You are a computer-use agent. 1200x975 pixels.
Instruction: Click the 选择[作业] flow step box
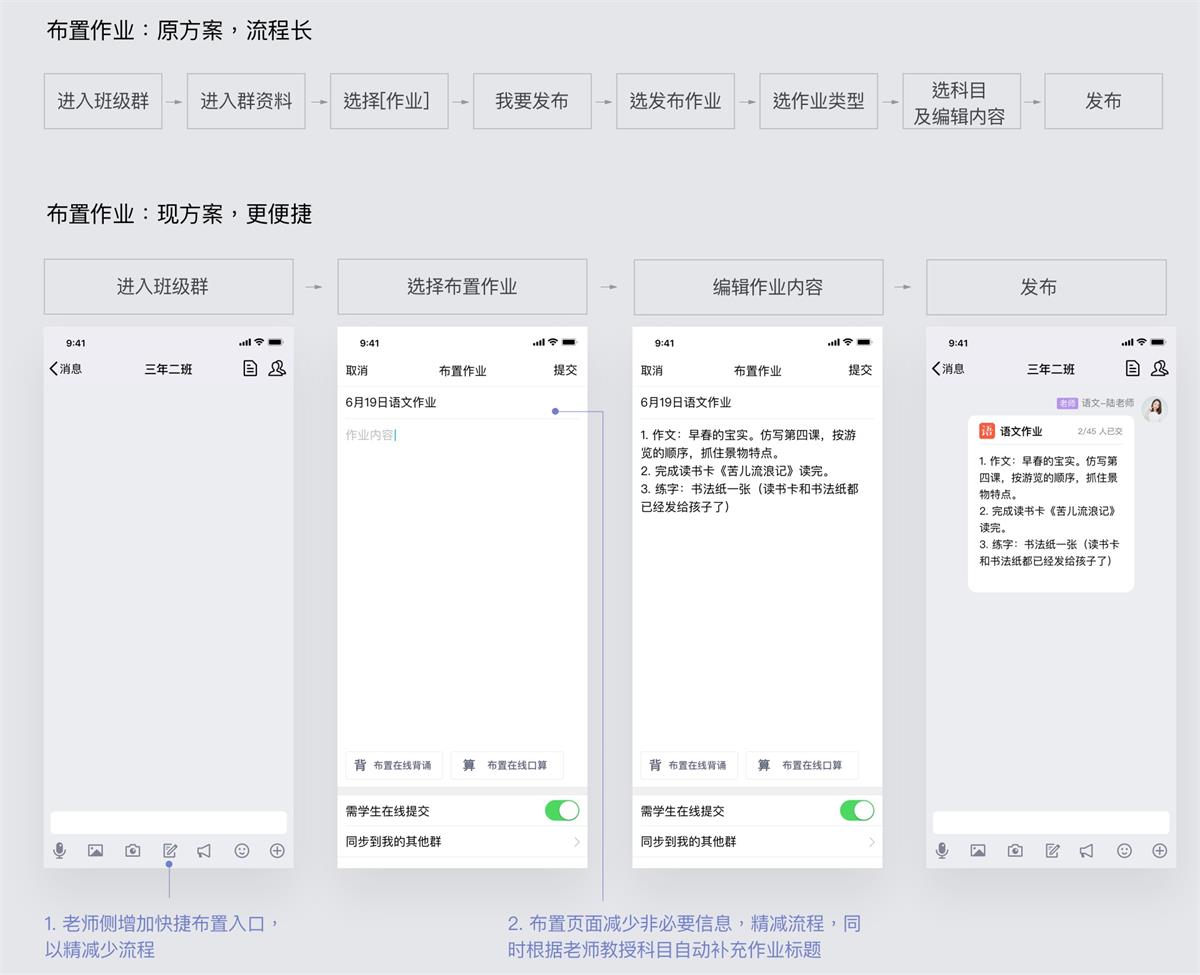click(x=389, y=101)
